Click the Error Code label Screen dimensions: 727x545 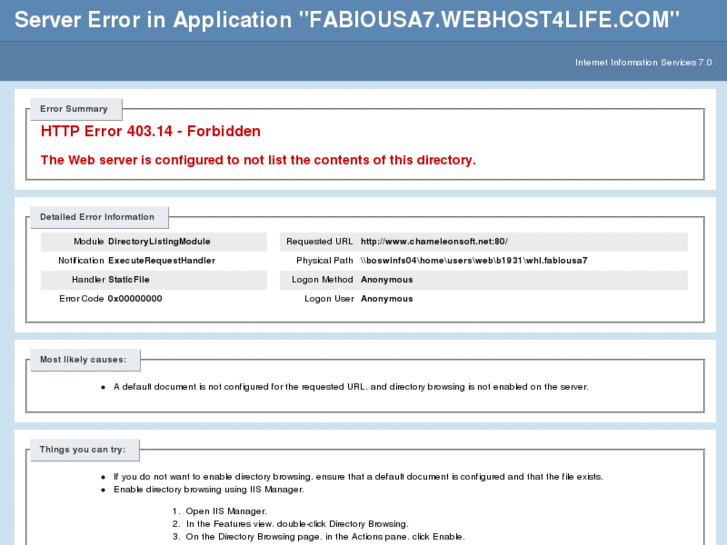coord(81,299)
